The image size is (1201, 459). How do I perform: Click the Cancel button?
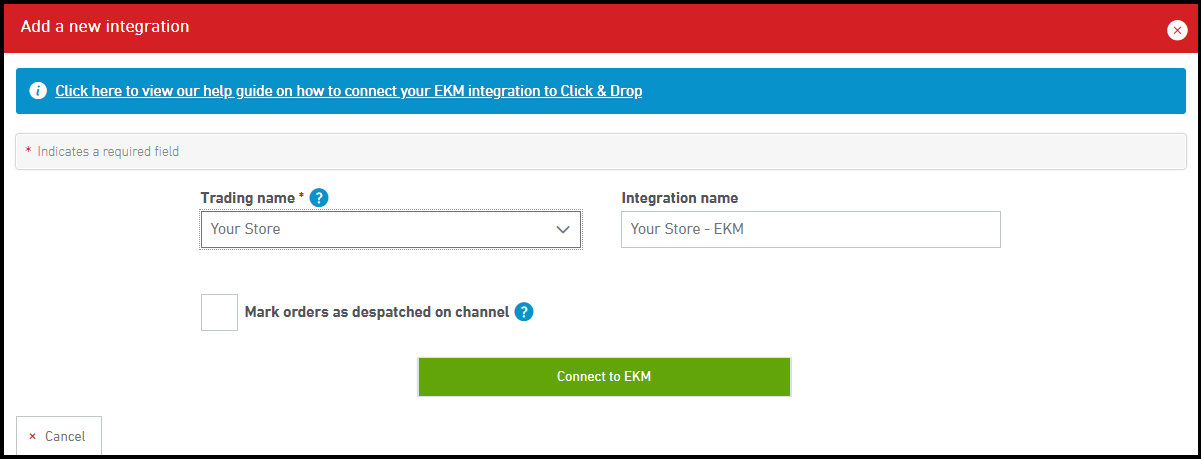[59, 436]
